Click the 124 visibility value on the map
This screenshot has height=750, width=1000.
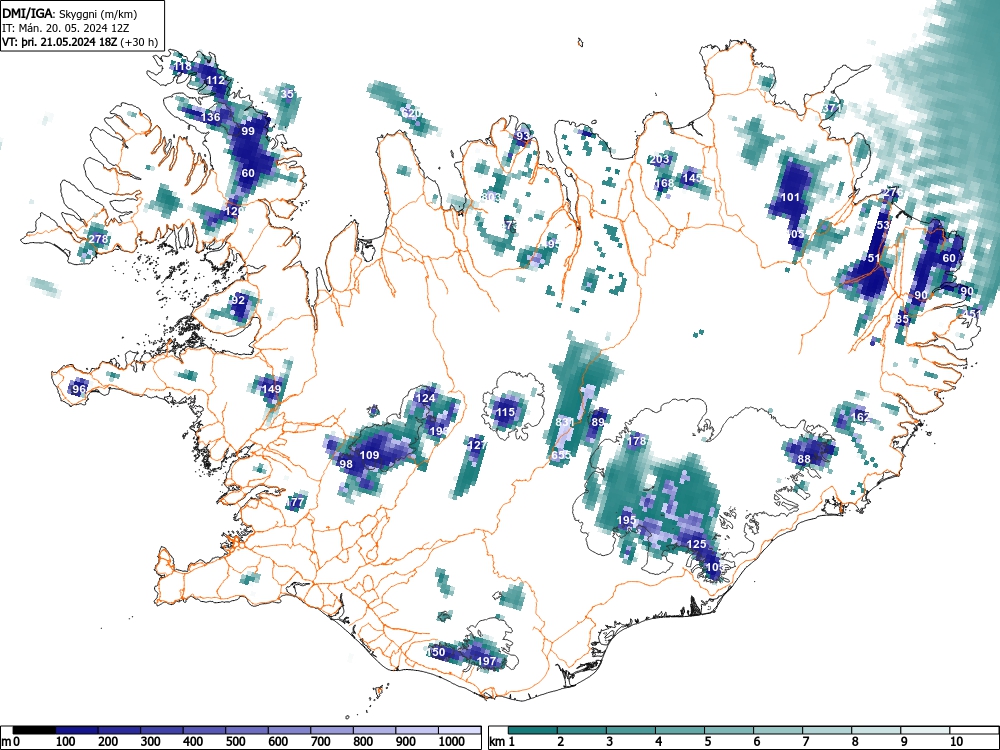click(x=425, y=399)
